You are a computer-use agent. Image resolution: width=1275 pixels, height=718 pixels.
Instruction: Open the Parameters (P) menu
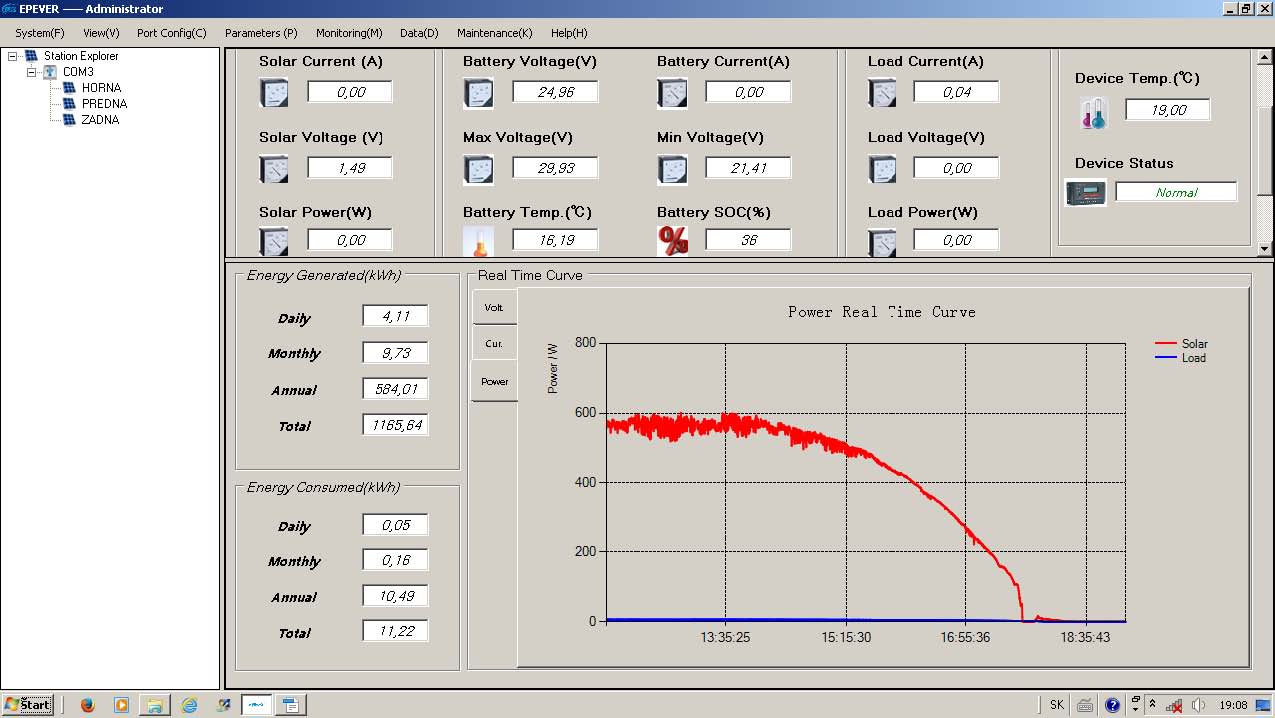click(x=261, y=33)
